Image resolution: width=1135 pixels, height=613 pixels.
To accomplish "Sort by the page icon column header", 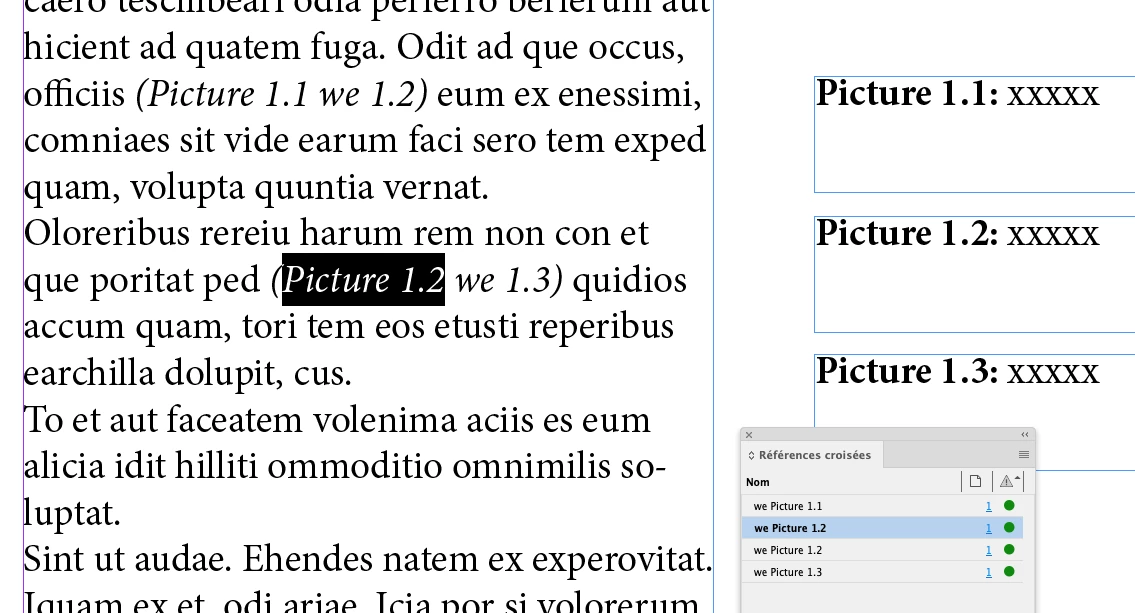I will coord(976,481).
